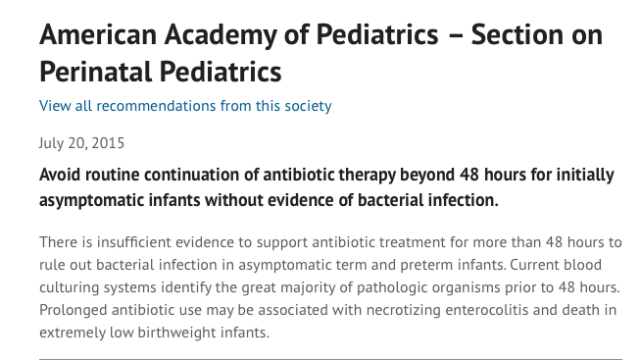Click the 'July 20, 2015' date
Image resolution: width=640 pixels, height=360 pixels.
(82, 143)
